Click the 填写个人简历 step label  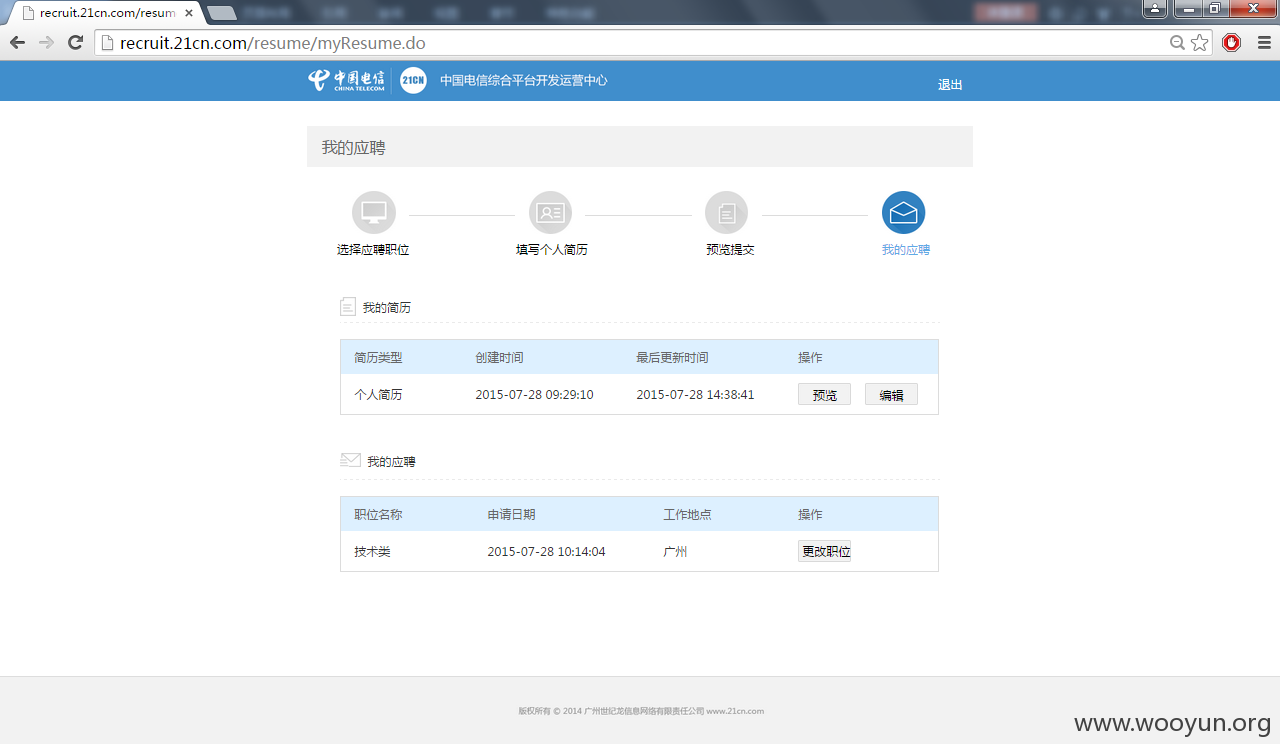tap(552, 250)
